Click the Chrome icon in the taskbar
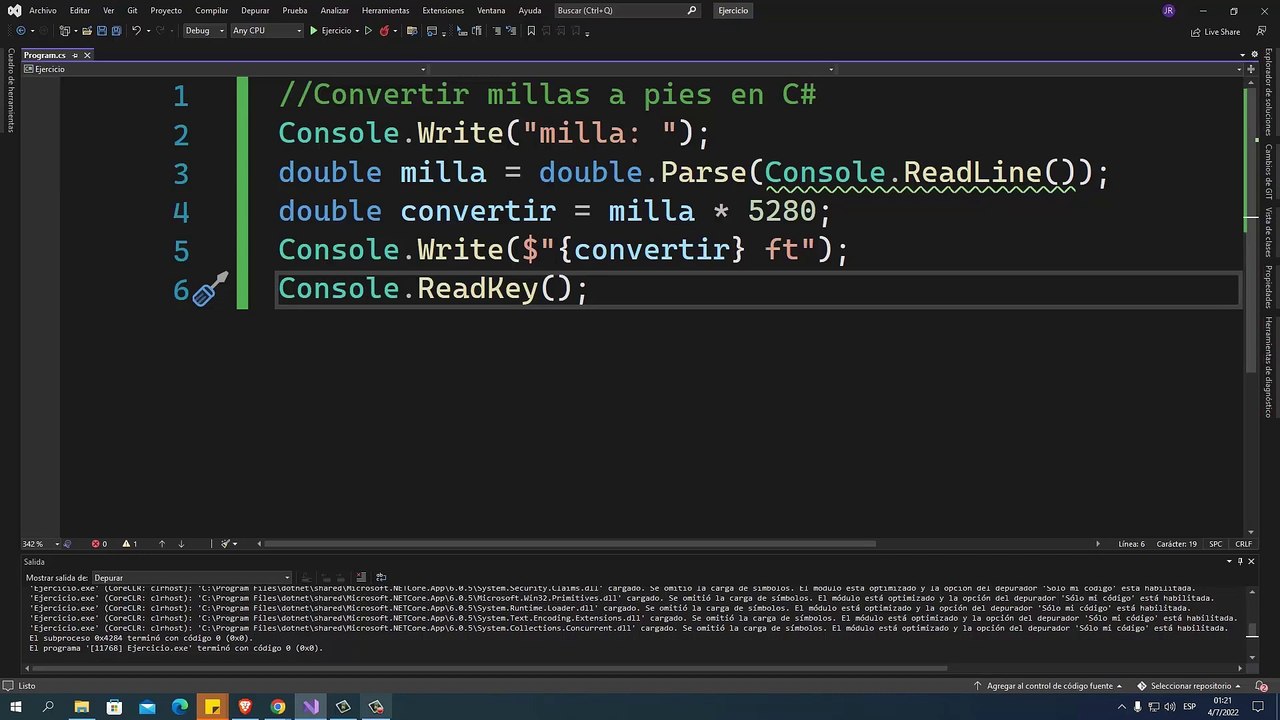Image resolution: width=1280 pixels, height=720 pixels. pyautogui.click(x=278, y=707)
